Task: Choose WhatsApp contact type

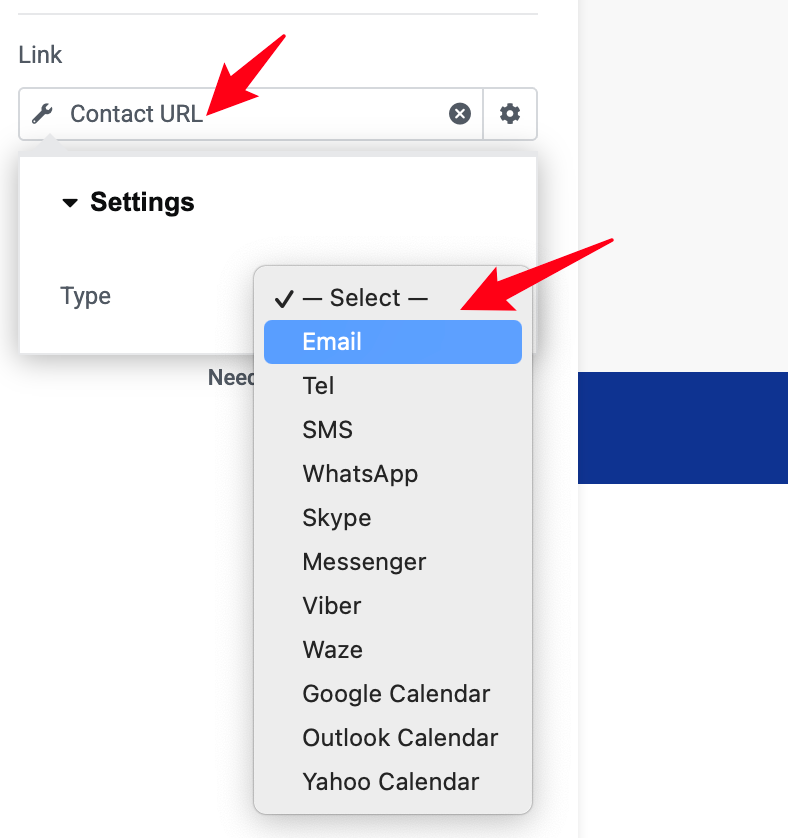Action: [393, 474]
